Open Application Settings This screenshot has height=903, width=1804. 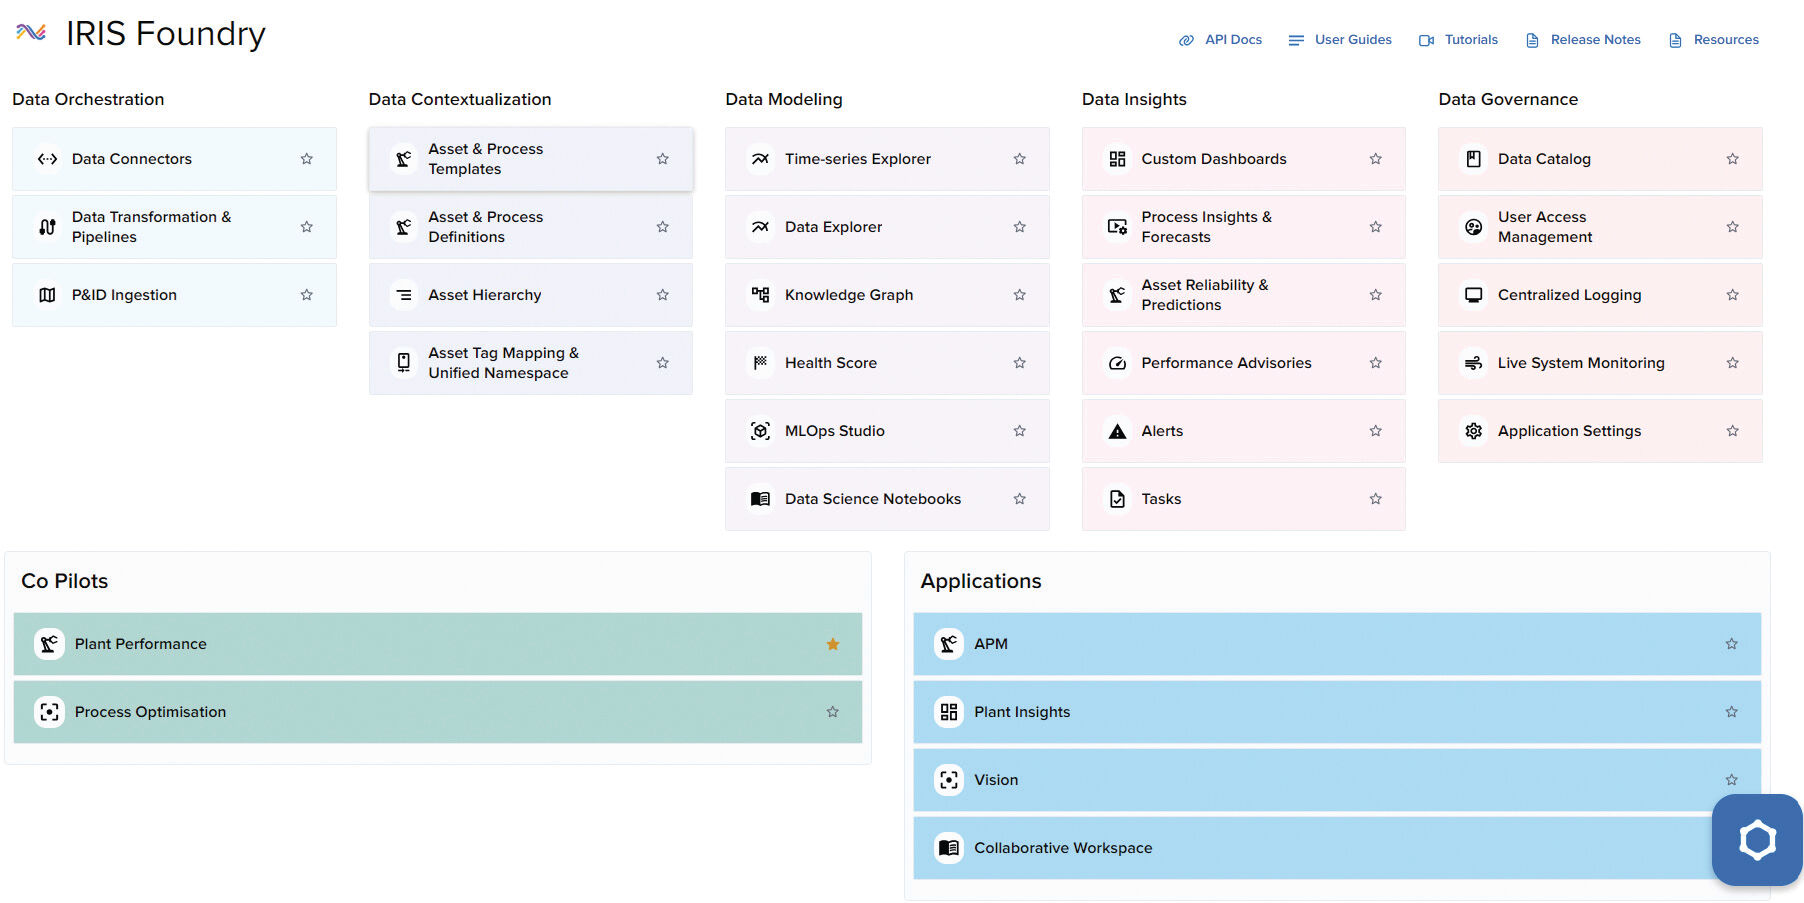click(x=1568, y=430)
